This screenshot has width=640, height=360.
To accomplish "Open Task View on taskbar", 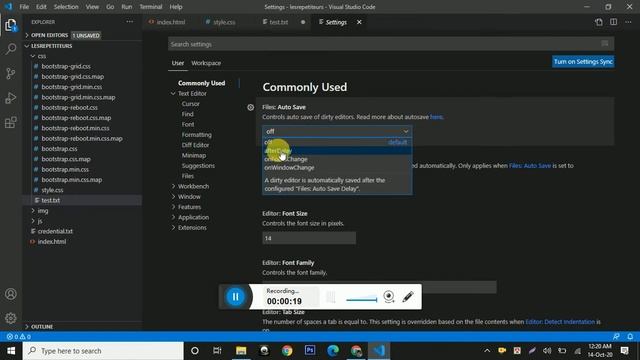I will pyautogui.click(x=217, y=351).
